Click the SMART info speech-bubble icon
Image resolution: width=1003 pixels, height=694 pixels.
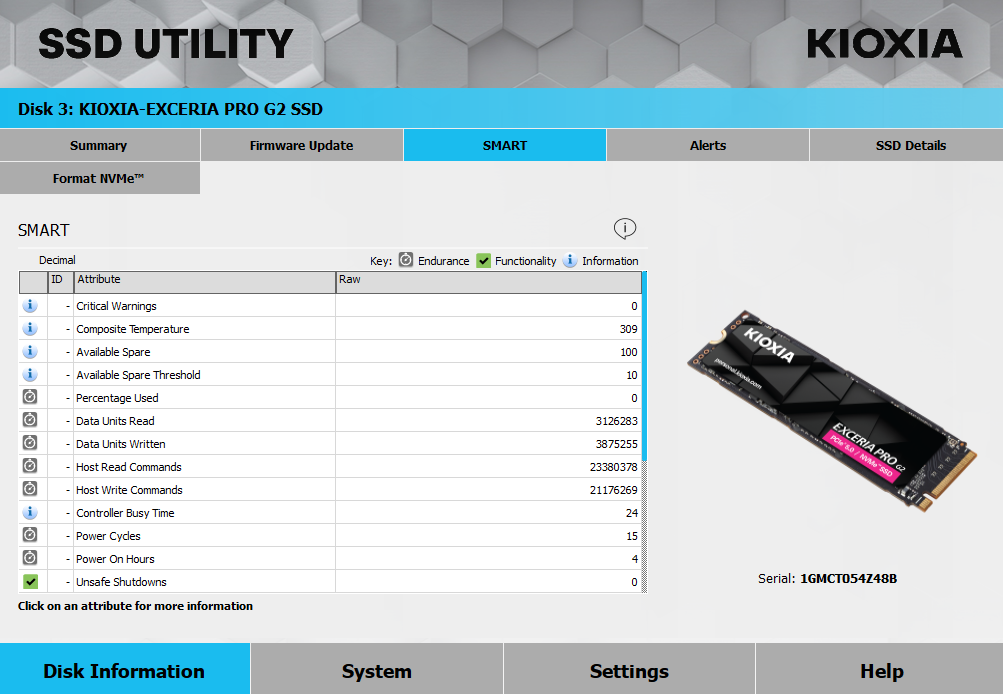pos(625,228)
